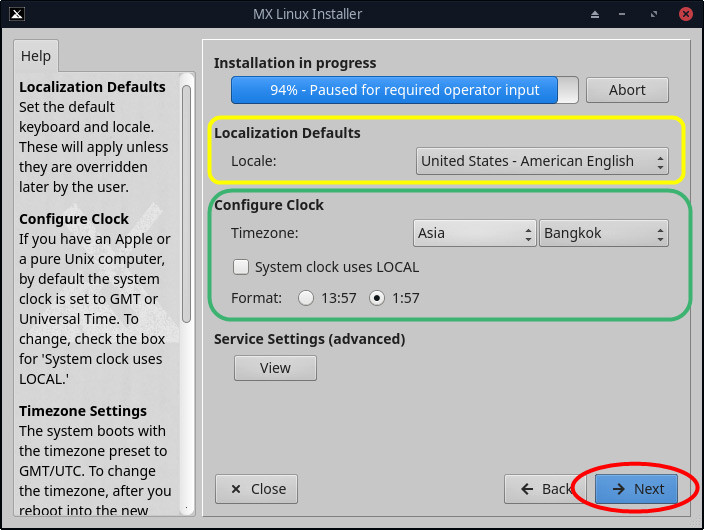View the advanced service settings

[275, 368]
